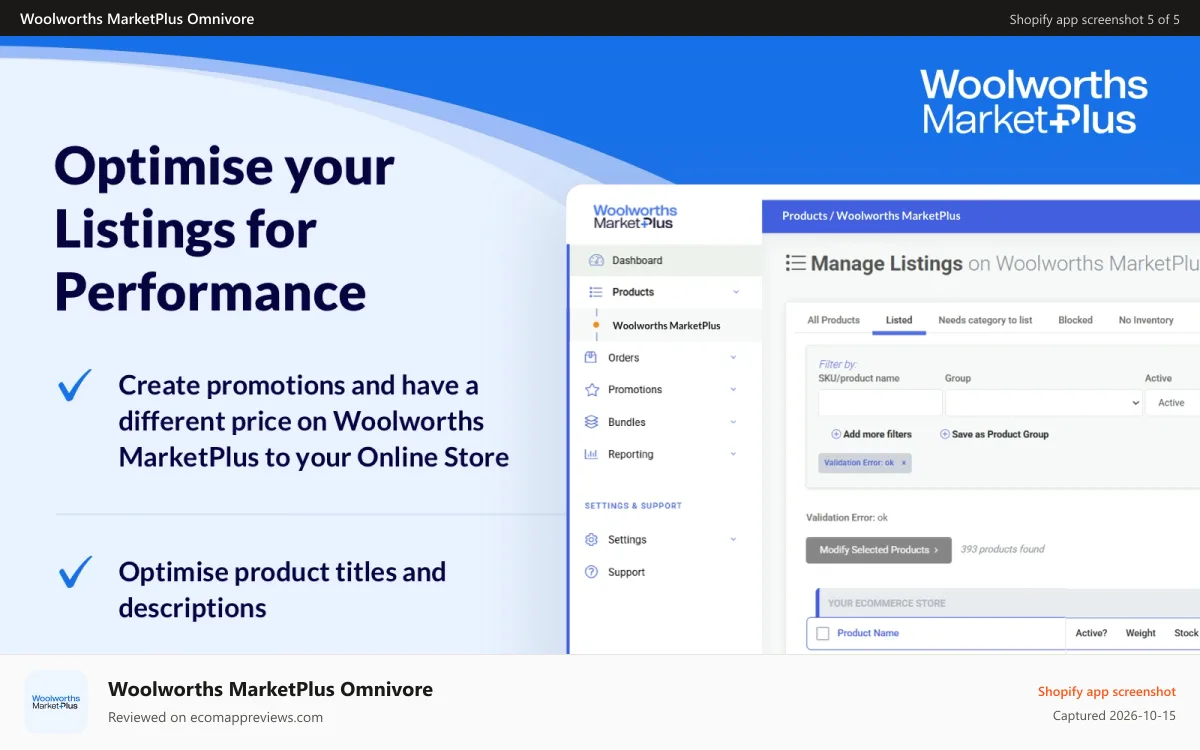Click into the SKU/product name field
Screen dimensions: 1200x750
pos(880,403)
